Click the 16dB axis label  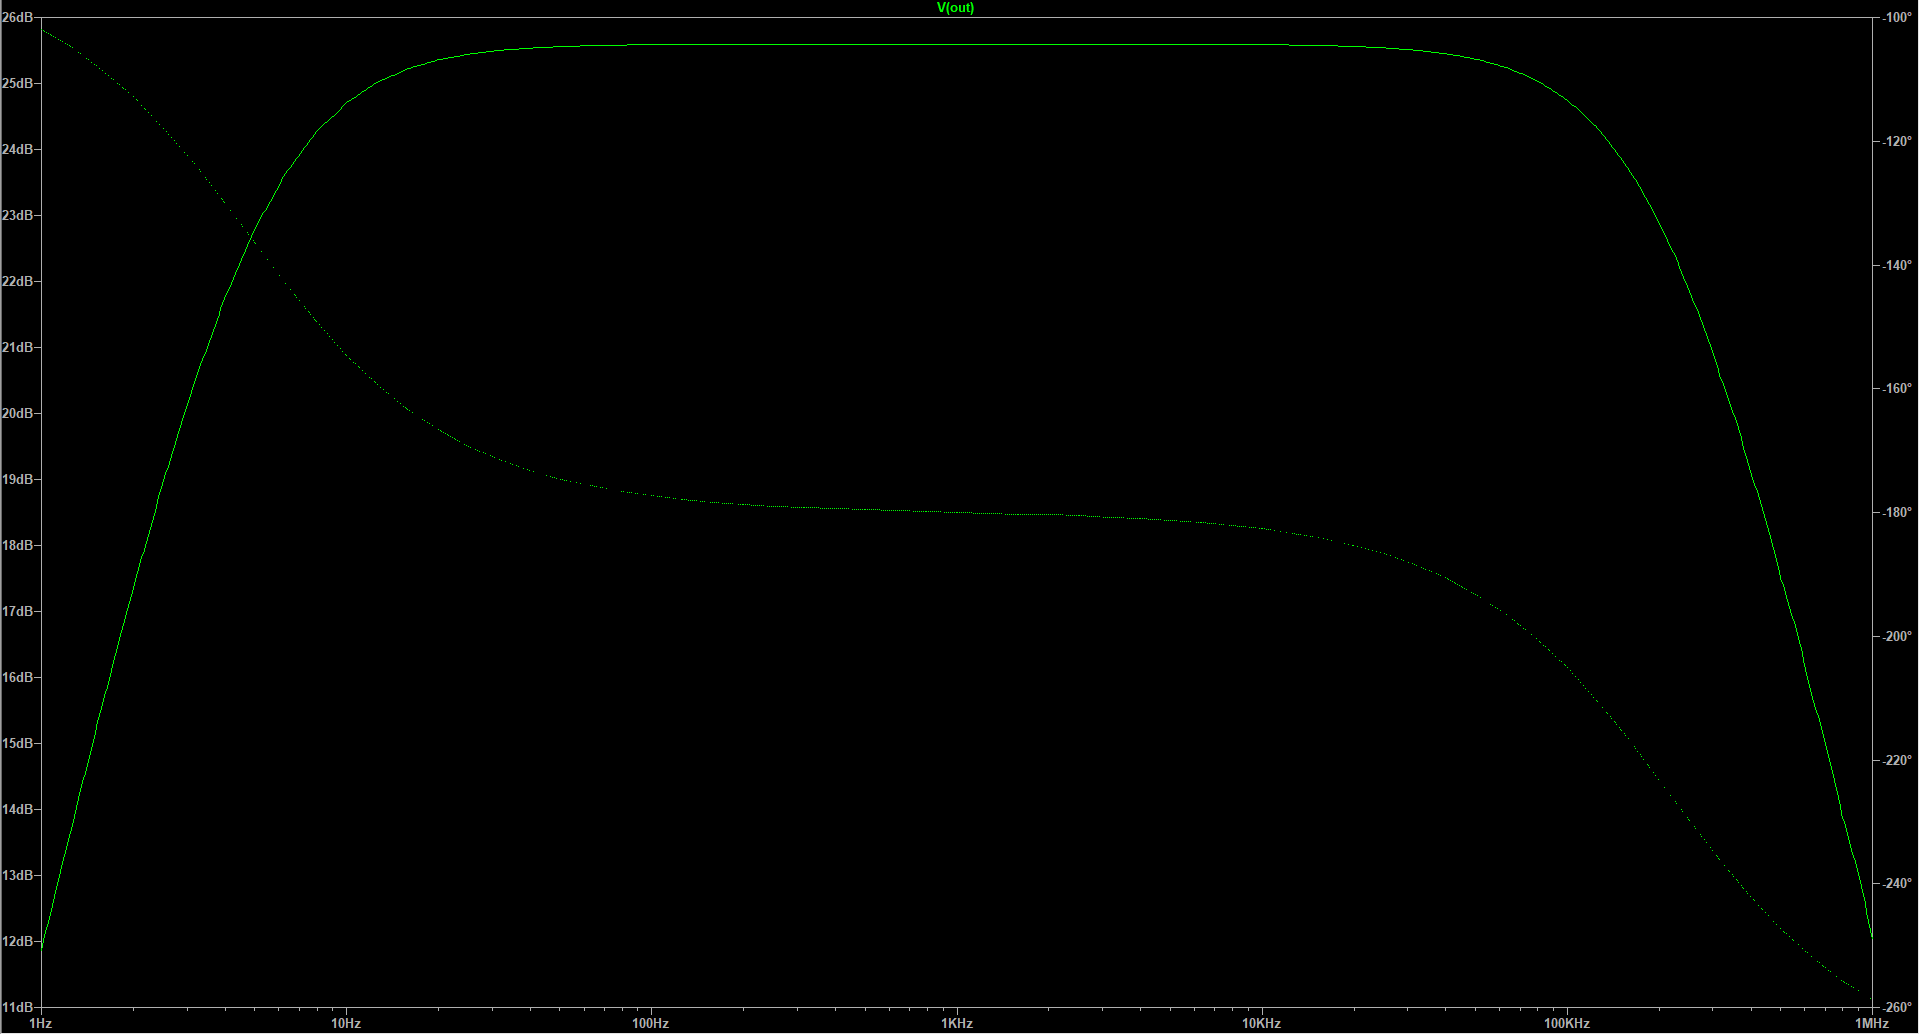point(17,677)
